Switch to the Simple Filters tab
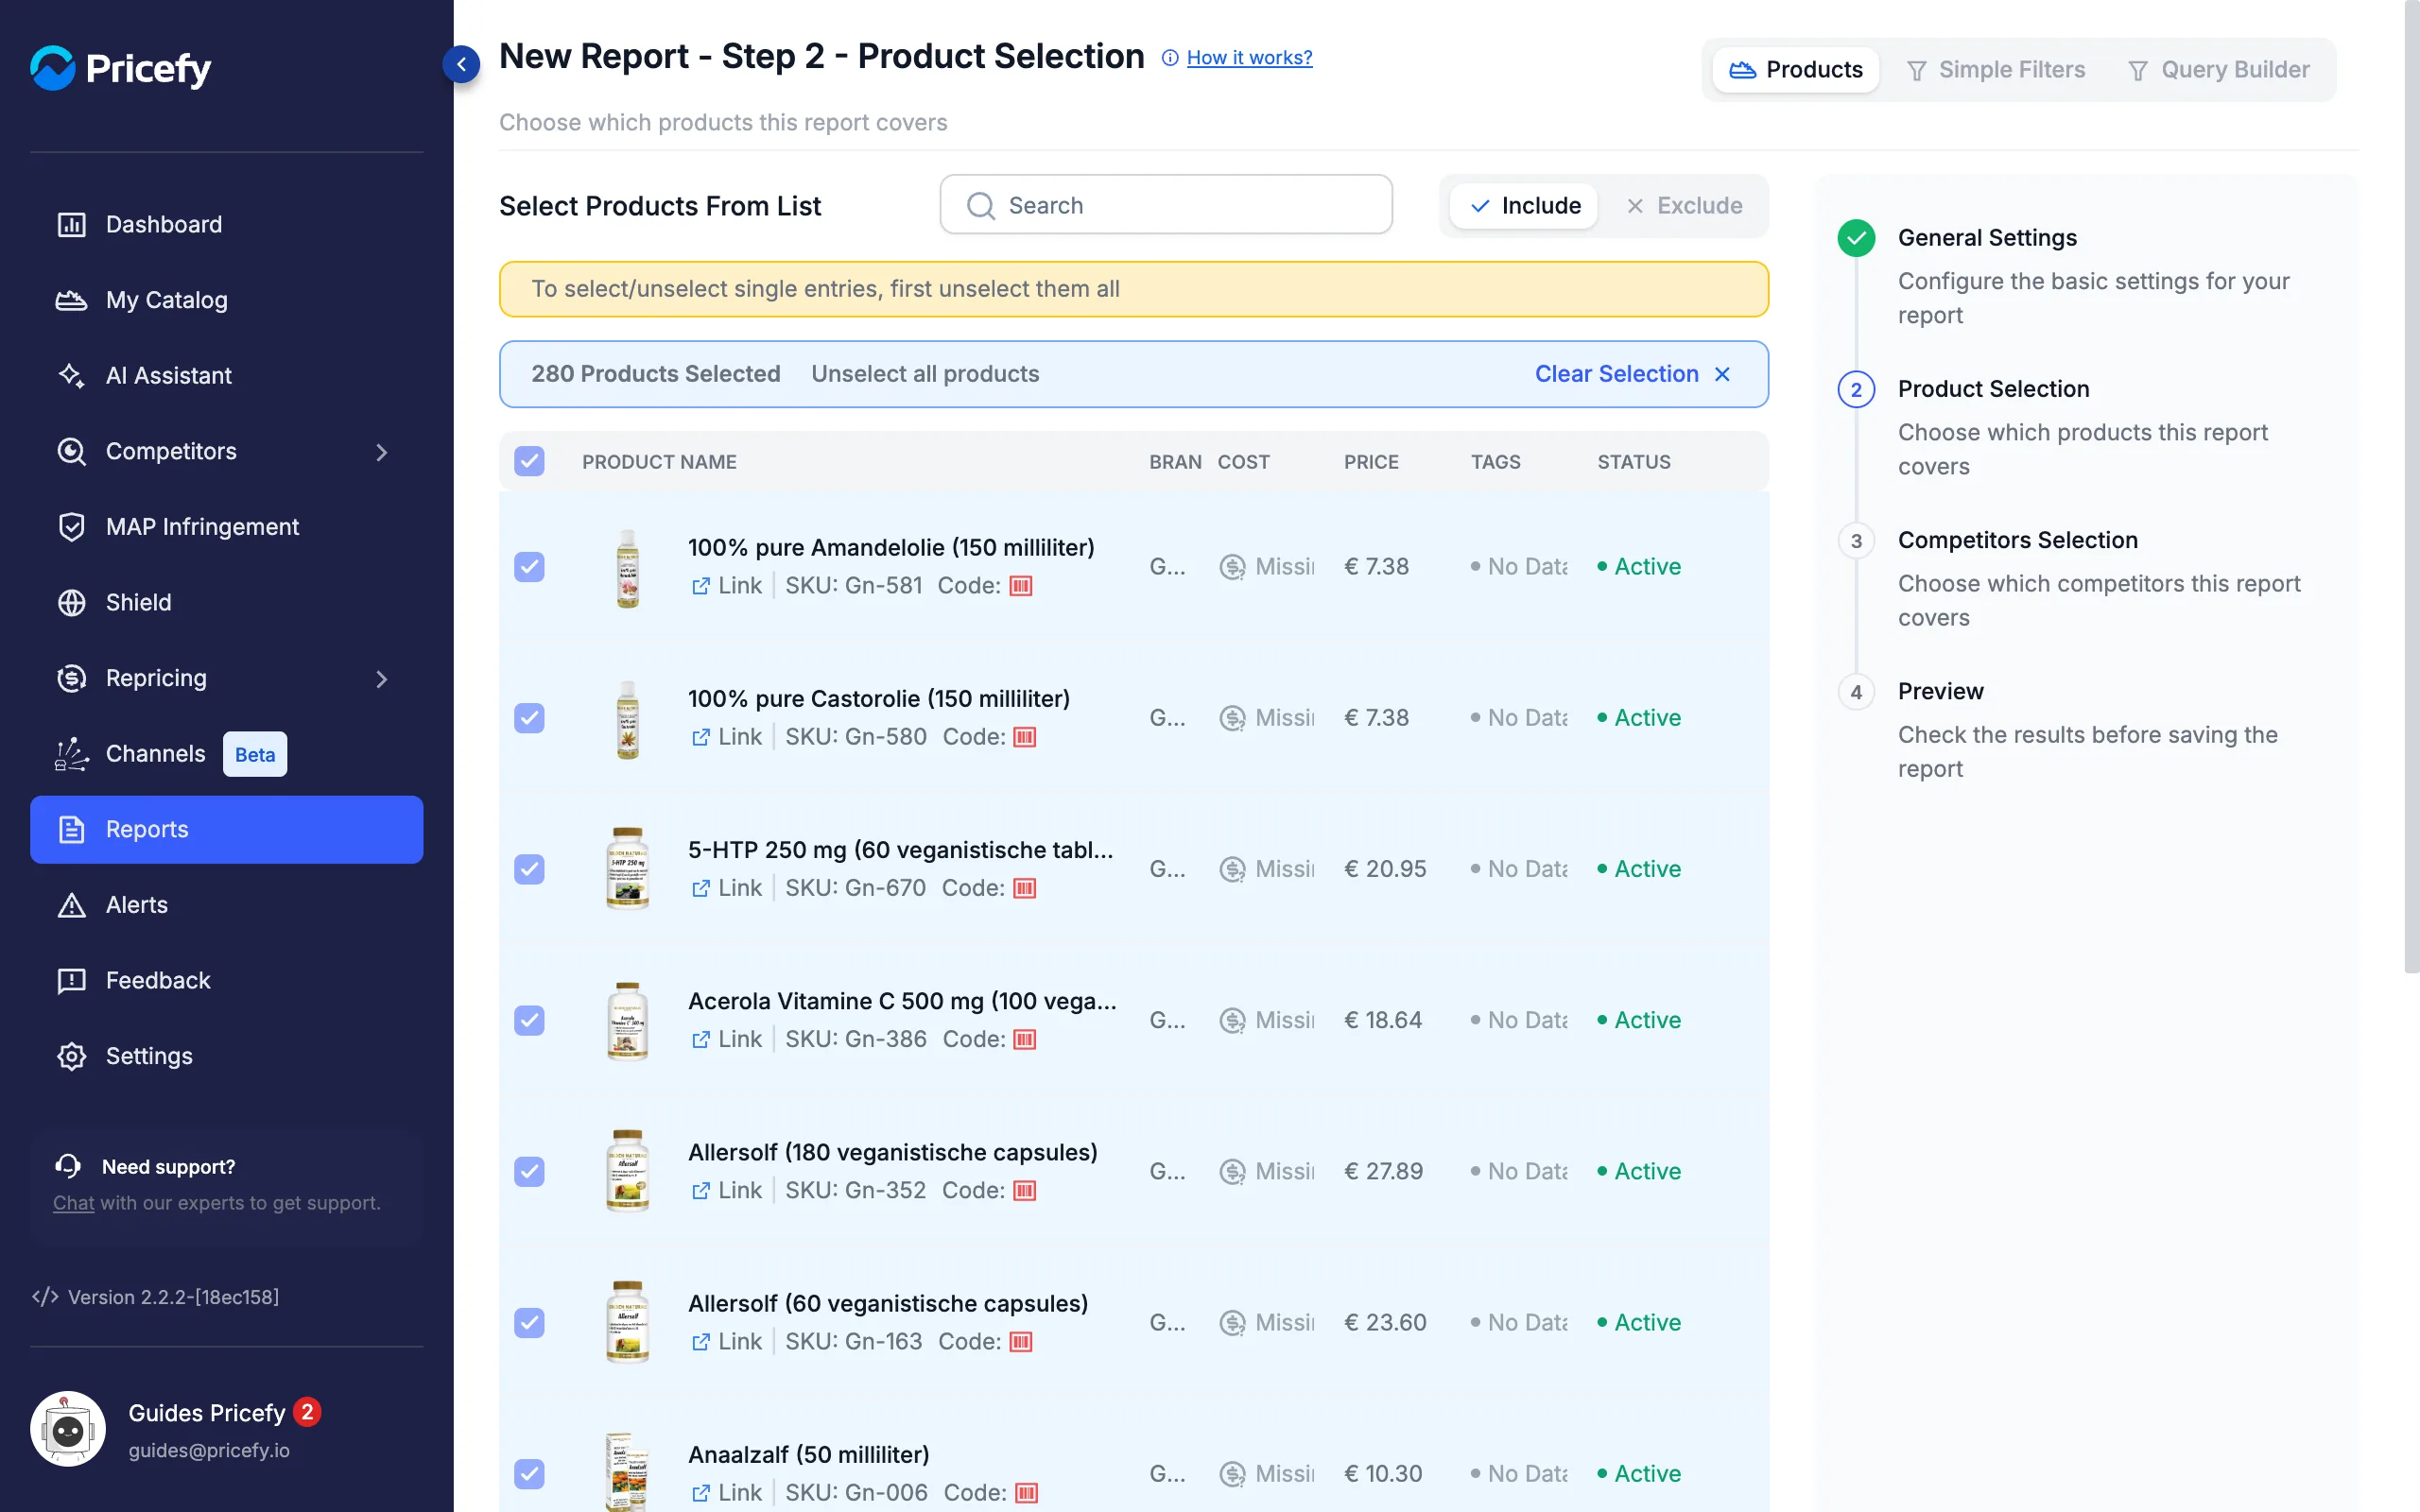This screenshot has height=1512, width=2420. pyautogui.click(x=1995, y=70)
